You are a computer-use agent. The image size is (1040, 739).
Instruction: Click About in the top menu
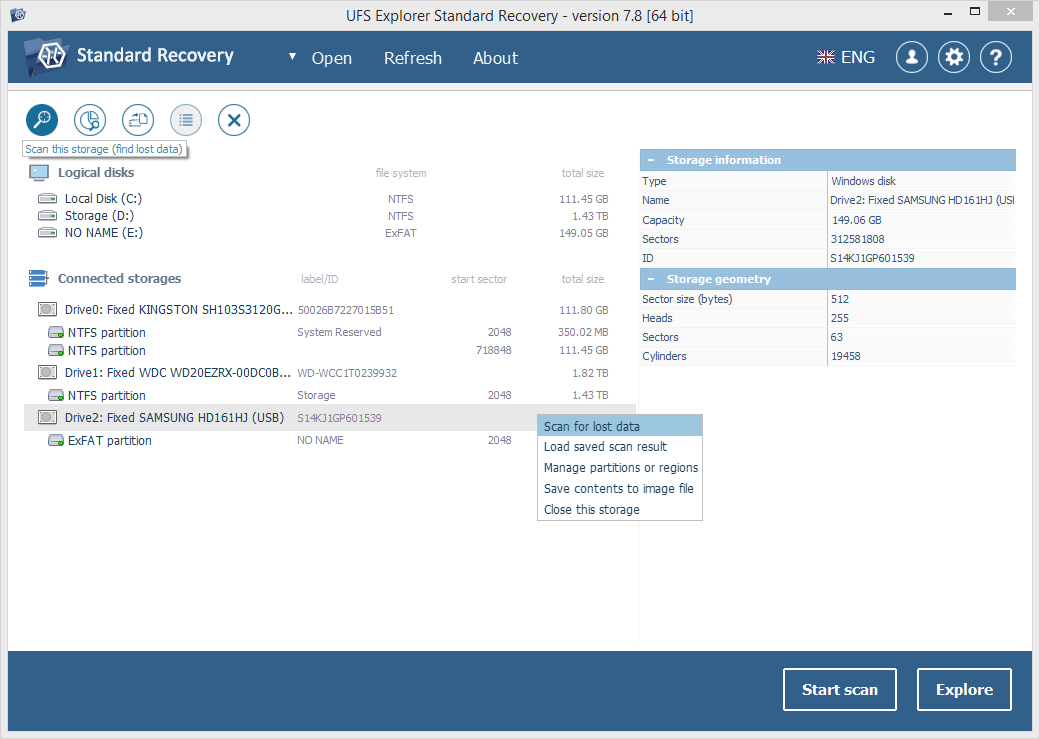(495, 58)
